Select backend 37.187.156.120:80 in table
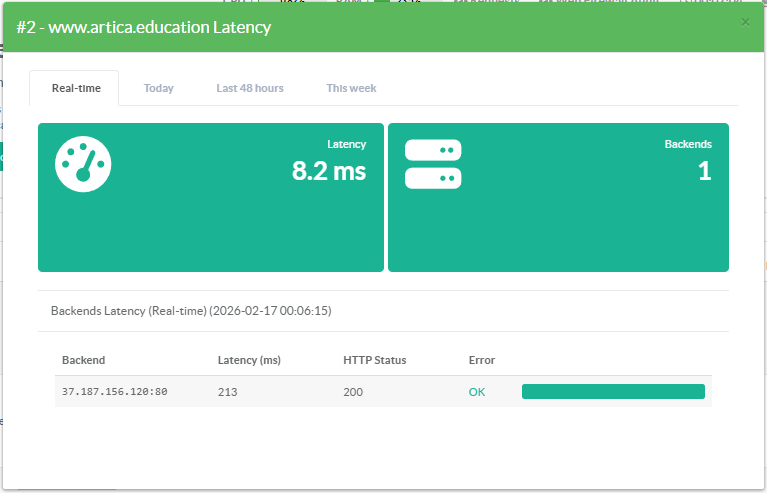This screenshot has height=493, width=767. point(114,392)
